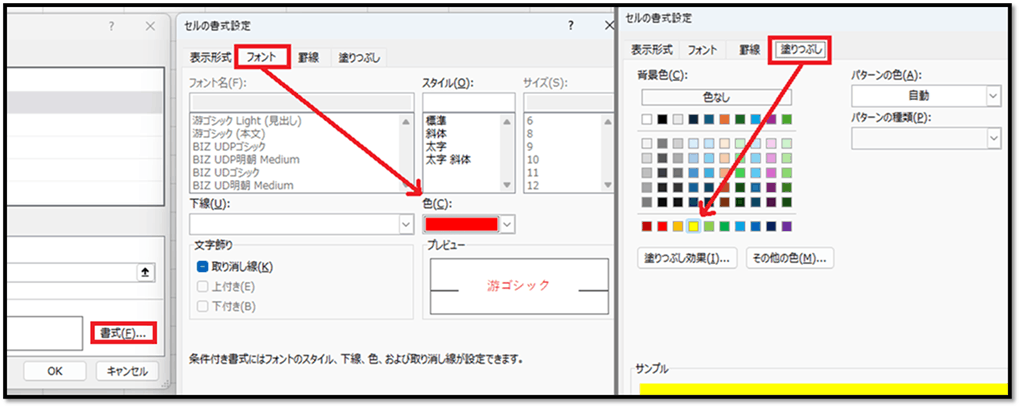Switch to the red-outlined 塗りつぶし tab
The height and width of the screenshot is (407, 1020).
800,49
